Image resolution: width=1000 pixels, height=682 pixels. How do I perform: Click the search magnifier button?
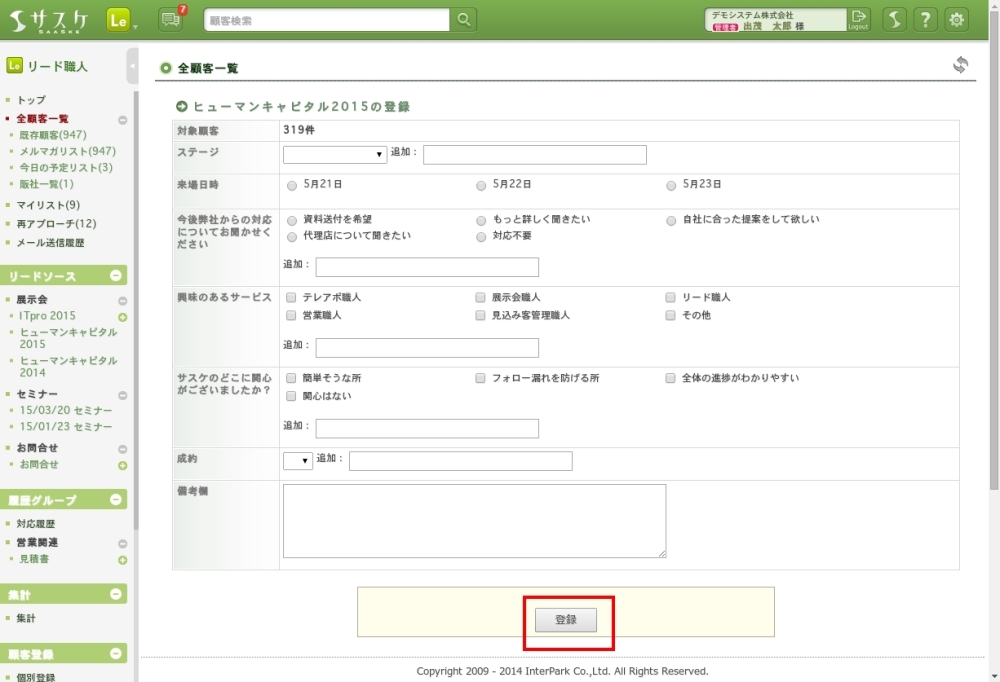(x=464, y=20)
